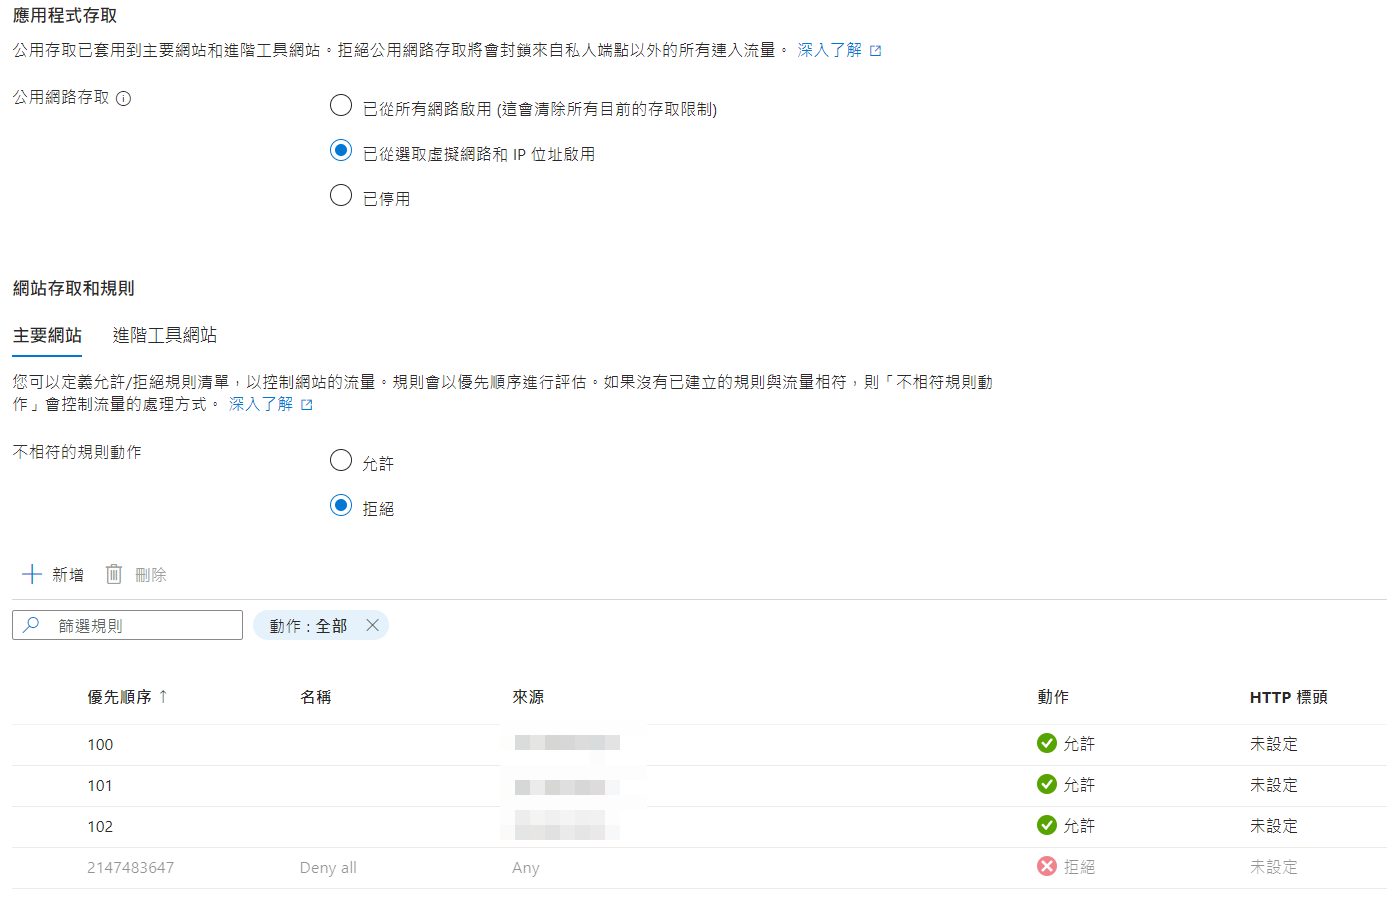The width and height of the screenshot is (1395, 897).
Task: Click the trash can 刪除 icon
Action: pyautogui.click(x=114, y=574)
